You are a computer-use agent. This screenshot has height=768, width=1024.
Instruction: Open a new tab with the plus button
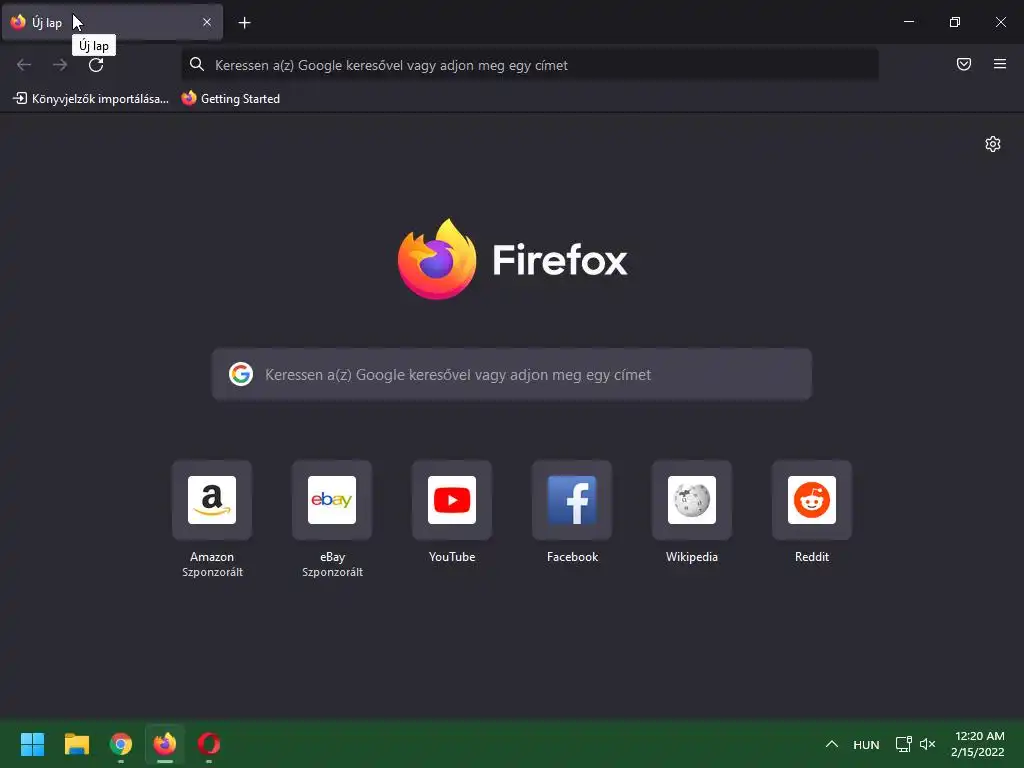[x=244, y=23]
